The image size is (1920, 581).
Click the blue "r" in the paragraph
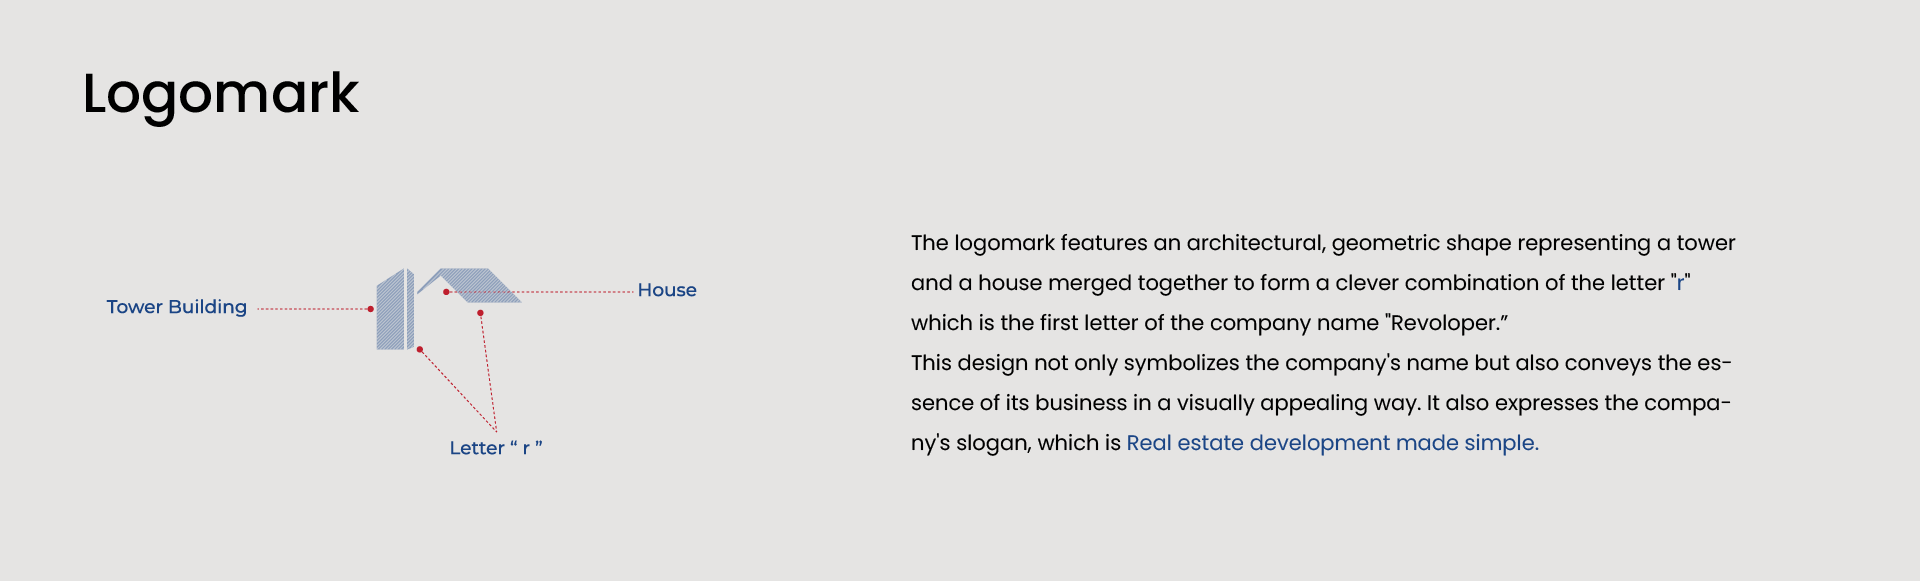[1680, 283]
